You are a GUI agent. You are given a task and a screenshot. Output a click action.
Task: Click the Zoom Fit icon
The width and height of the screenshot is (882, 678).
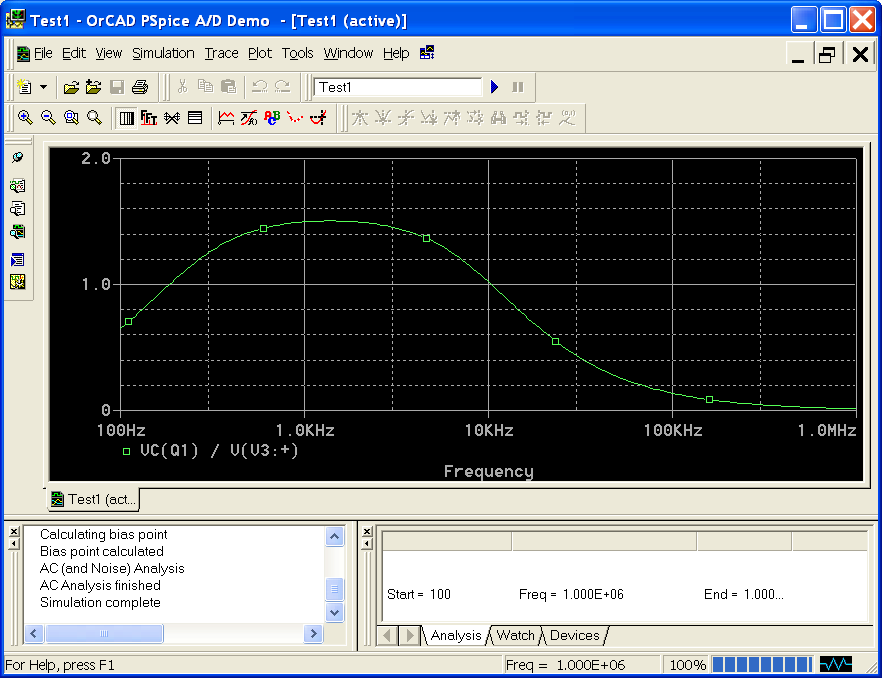(x=94, y=118)
